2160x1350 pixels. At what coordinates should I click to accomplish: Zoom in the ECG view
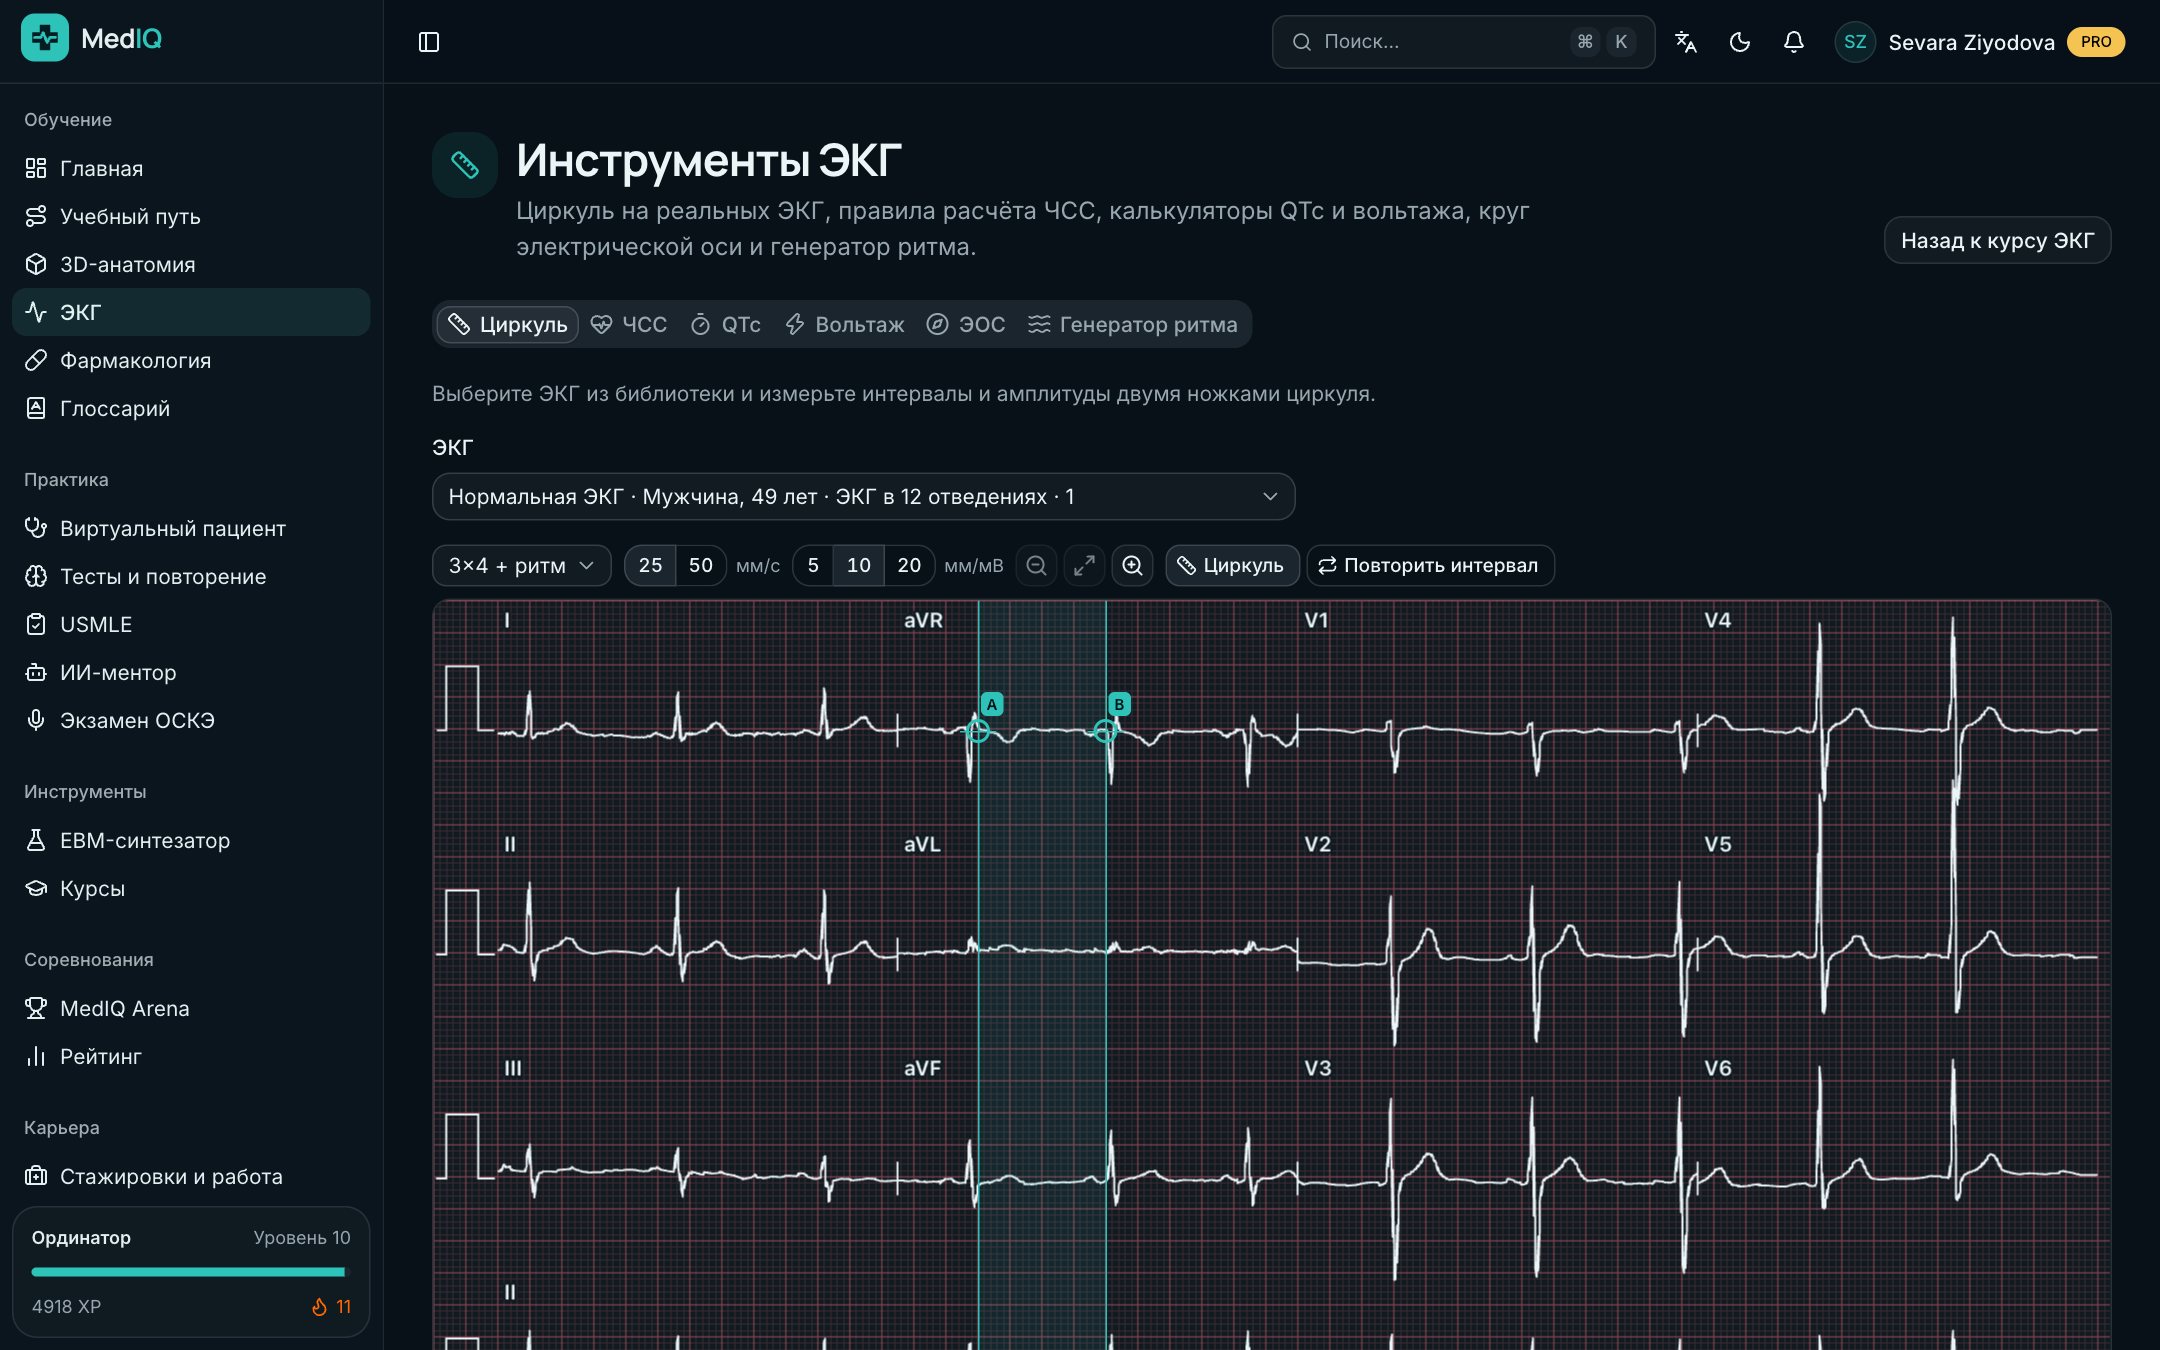pos(1132,566)
